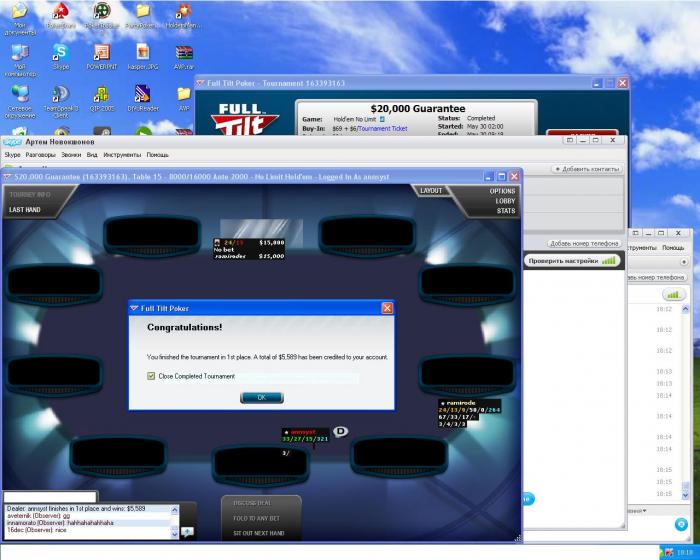The width and height of the screenshot is (700, 560).
Task: Click the tray icon beside the clock
Action: (668, 553)
